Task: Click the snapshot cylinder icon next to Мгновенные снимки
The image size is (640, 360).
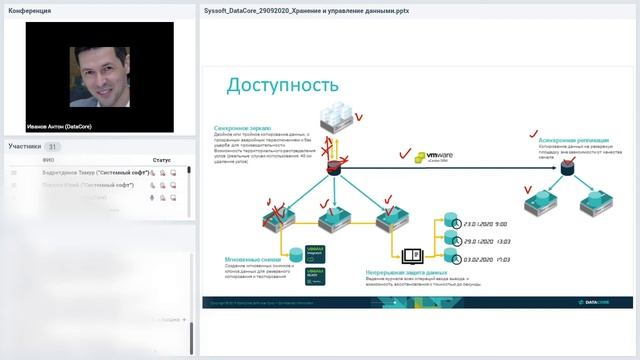Action: 296,255
